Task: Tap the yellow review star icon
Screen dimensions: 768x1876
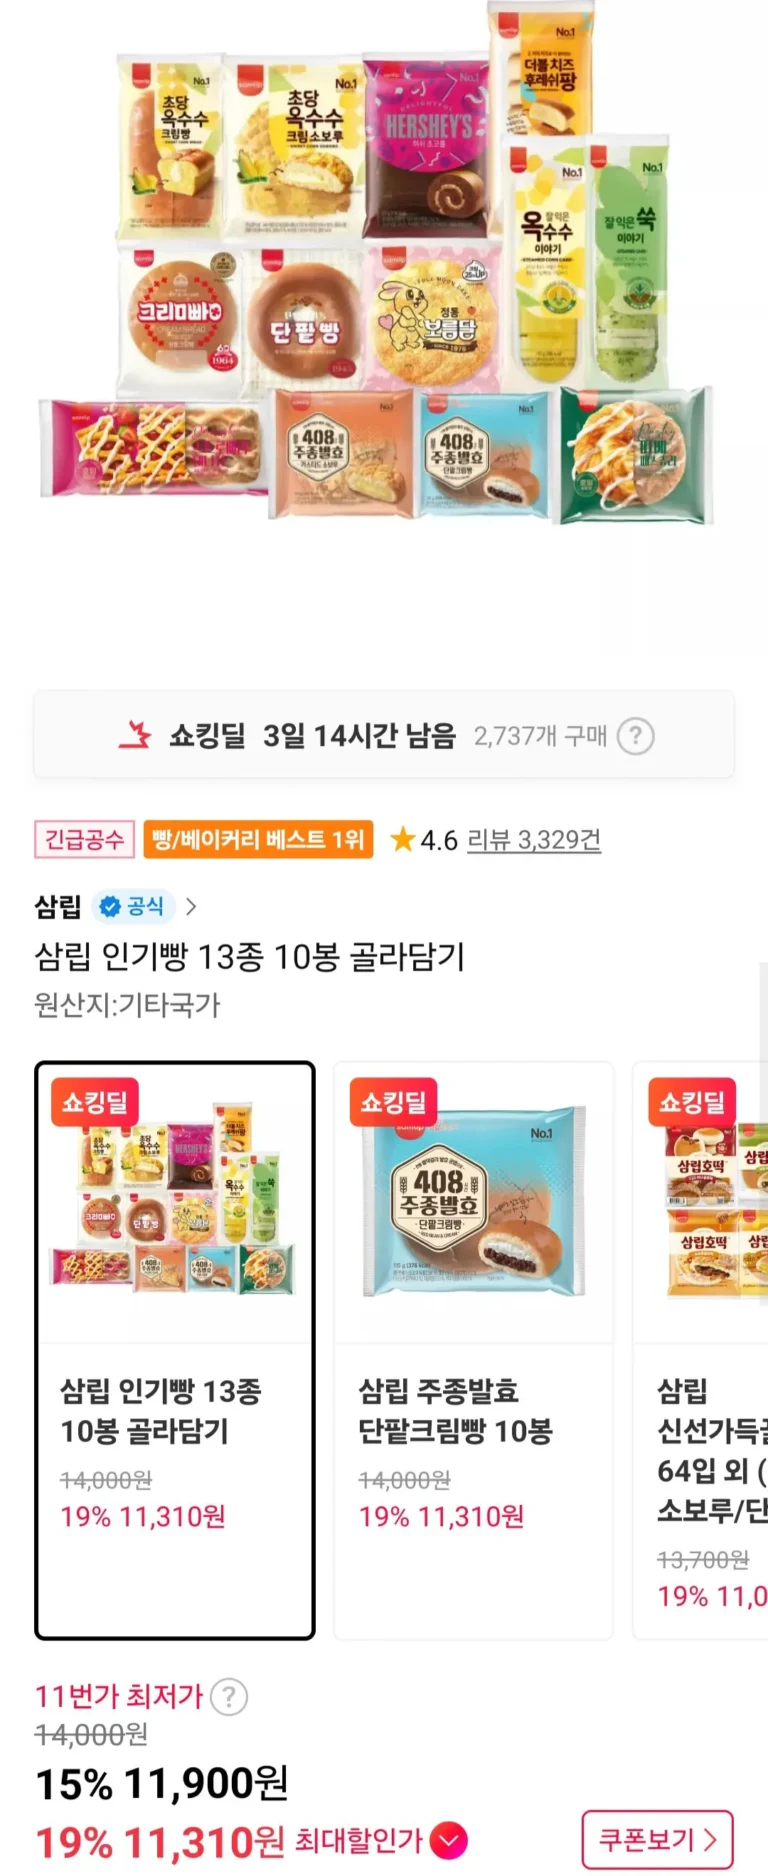Action: (402, 838)
